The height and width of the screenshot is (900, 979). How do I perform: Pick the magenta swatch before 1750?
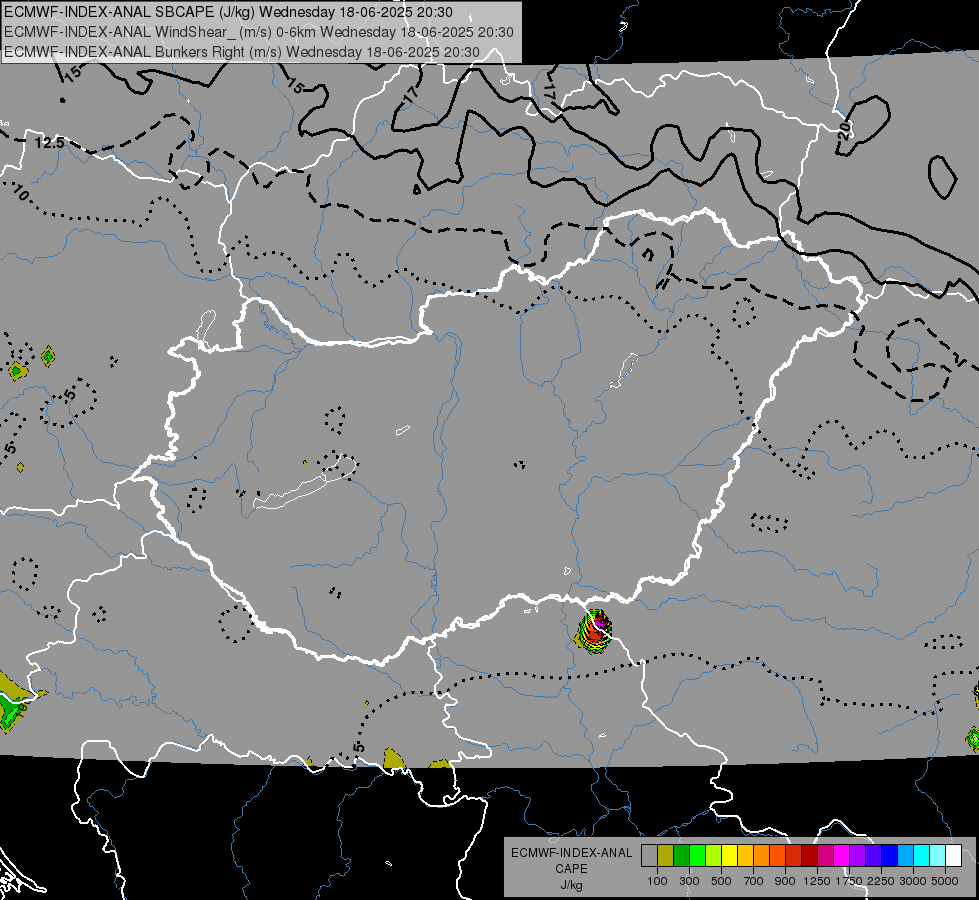(841, 856)
